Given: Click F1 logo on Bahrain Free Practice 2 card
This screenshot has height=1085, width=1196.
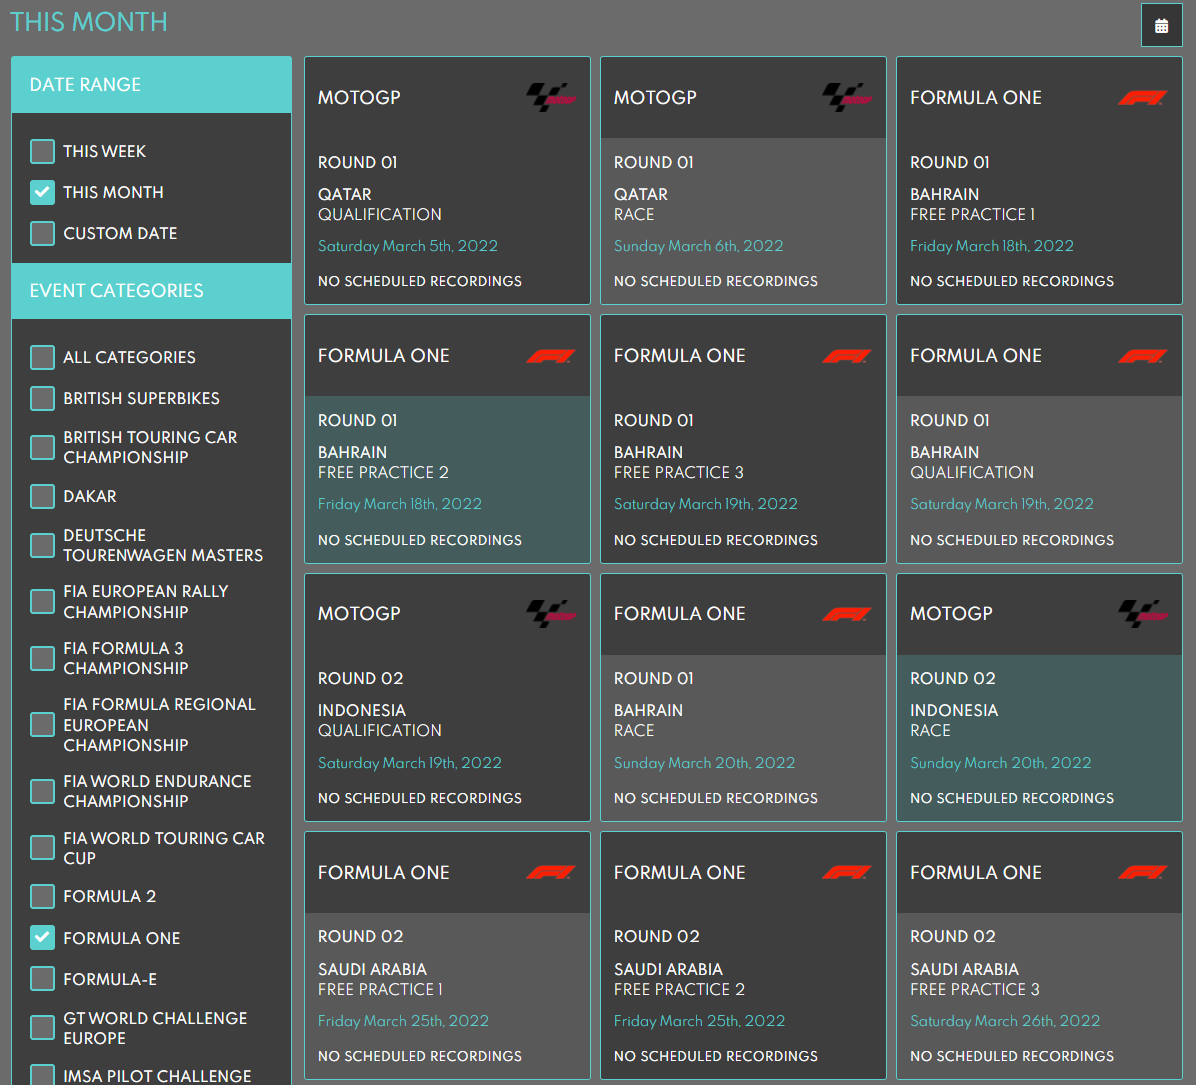Looking at the screenshot, I should pyautogui.click(x=551, y=356).
